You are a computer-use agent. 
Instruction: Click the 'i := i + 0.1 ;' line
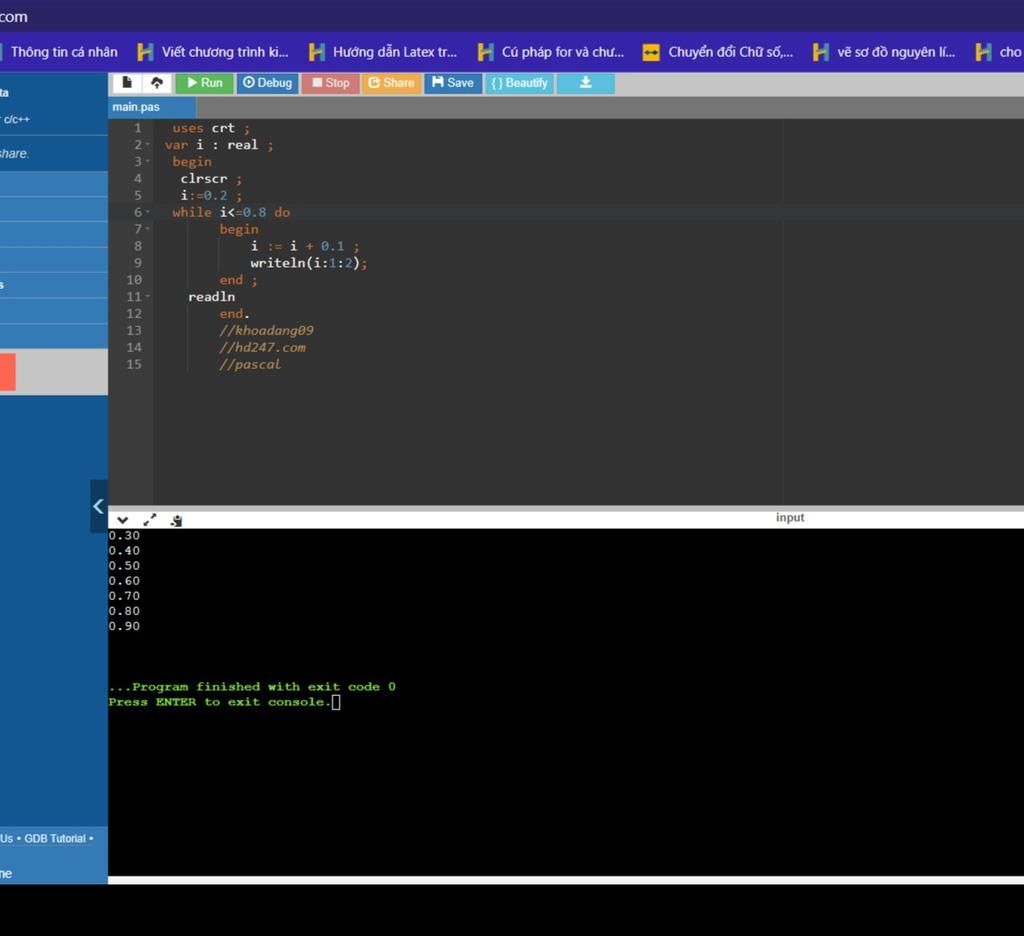click(x=304, y=246)
